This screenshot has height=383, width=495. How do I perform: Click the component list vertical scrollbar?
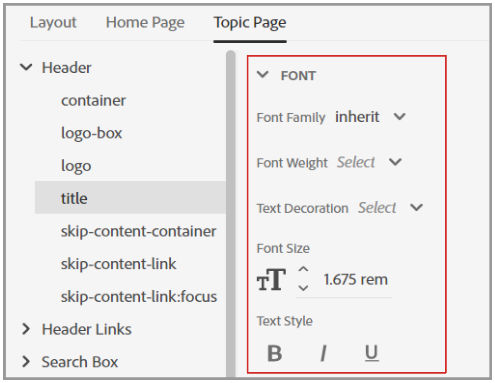tap(231, 213)
